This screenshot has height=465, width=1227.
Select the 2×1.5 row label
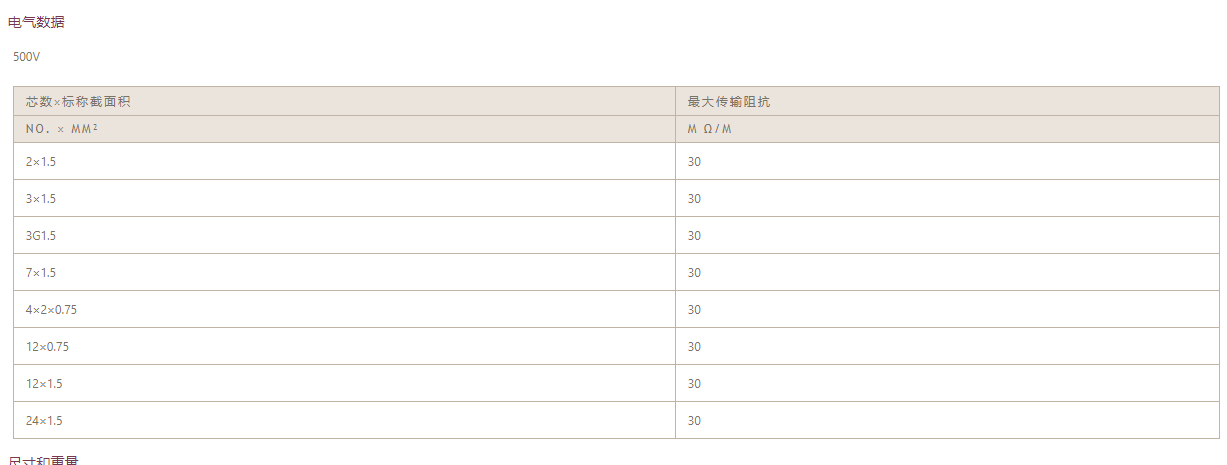click(x=41, y=162)
